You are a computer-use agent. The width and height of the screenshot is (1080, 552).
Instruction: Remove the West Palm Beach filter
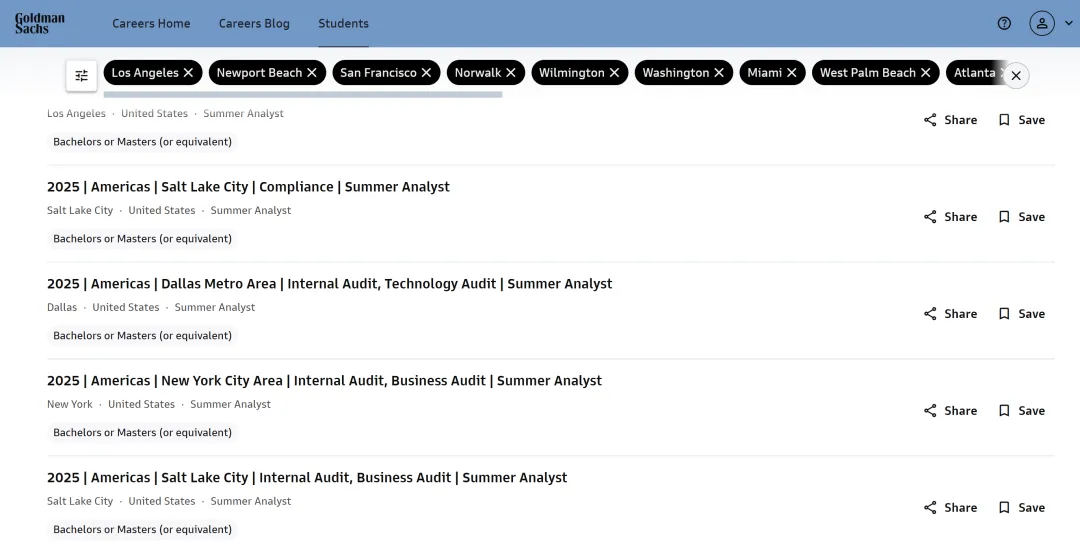point(926,73)
